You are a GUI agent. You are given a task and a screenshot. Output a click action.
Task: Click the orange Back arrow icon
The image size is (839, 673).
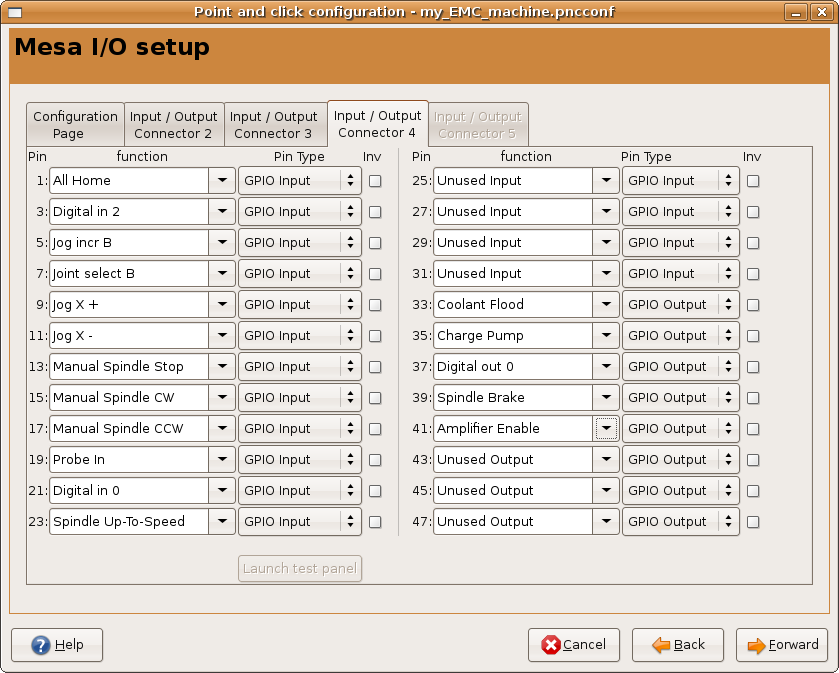pyautogui.click(x=661, y=645)
